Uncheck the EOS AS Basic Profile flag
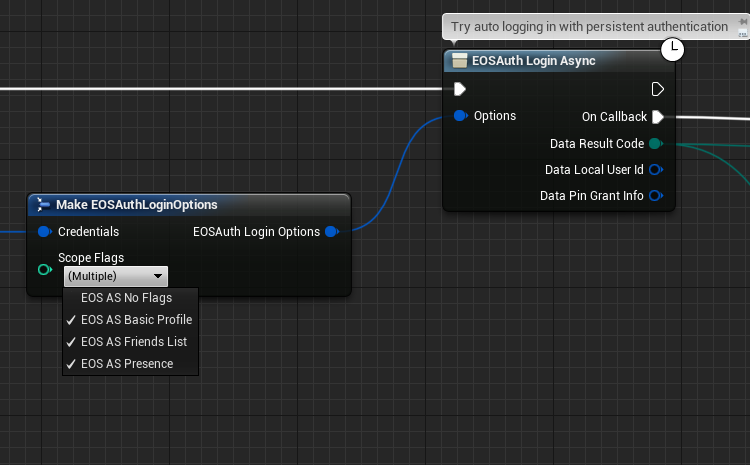 pos(135,320)
